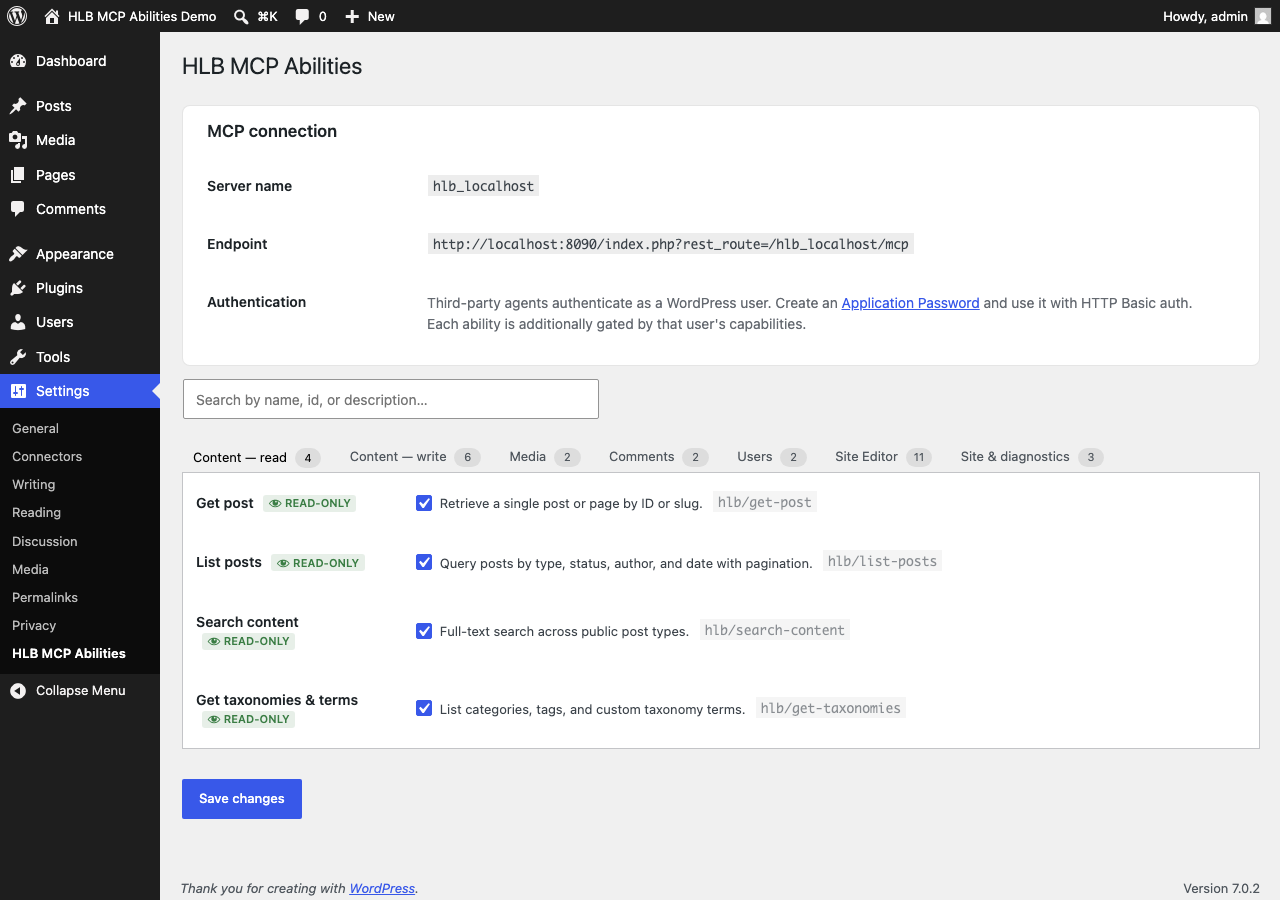1280x900 pixels.
Task: Click the MCP endpoint URL code
Action: click(x=670, y=244)
